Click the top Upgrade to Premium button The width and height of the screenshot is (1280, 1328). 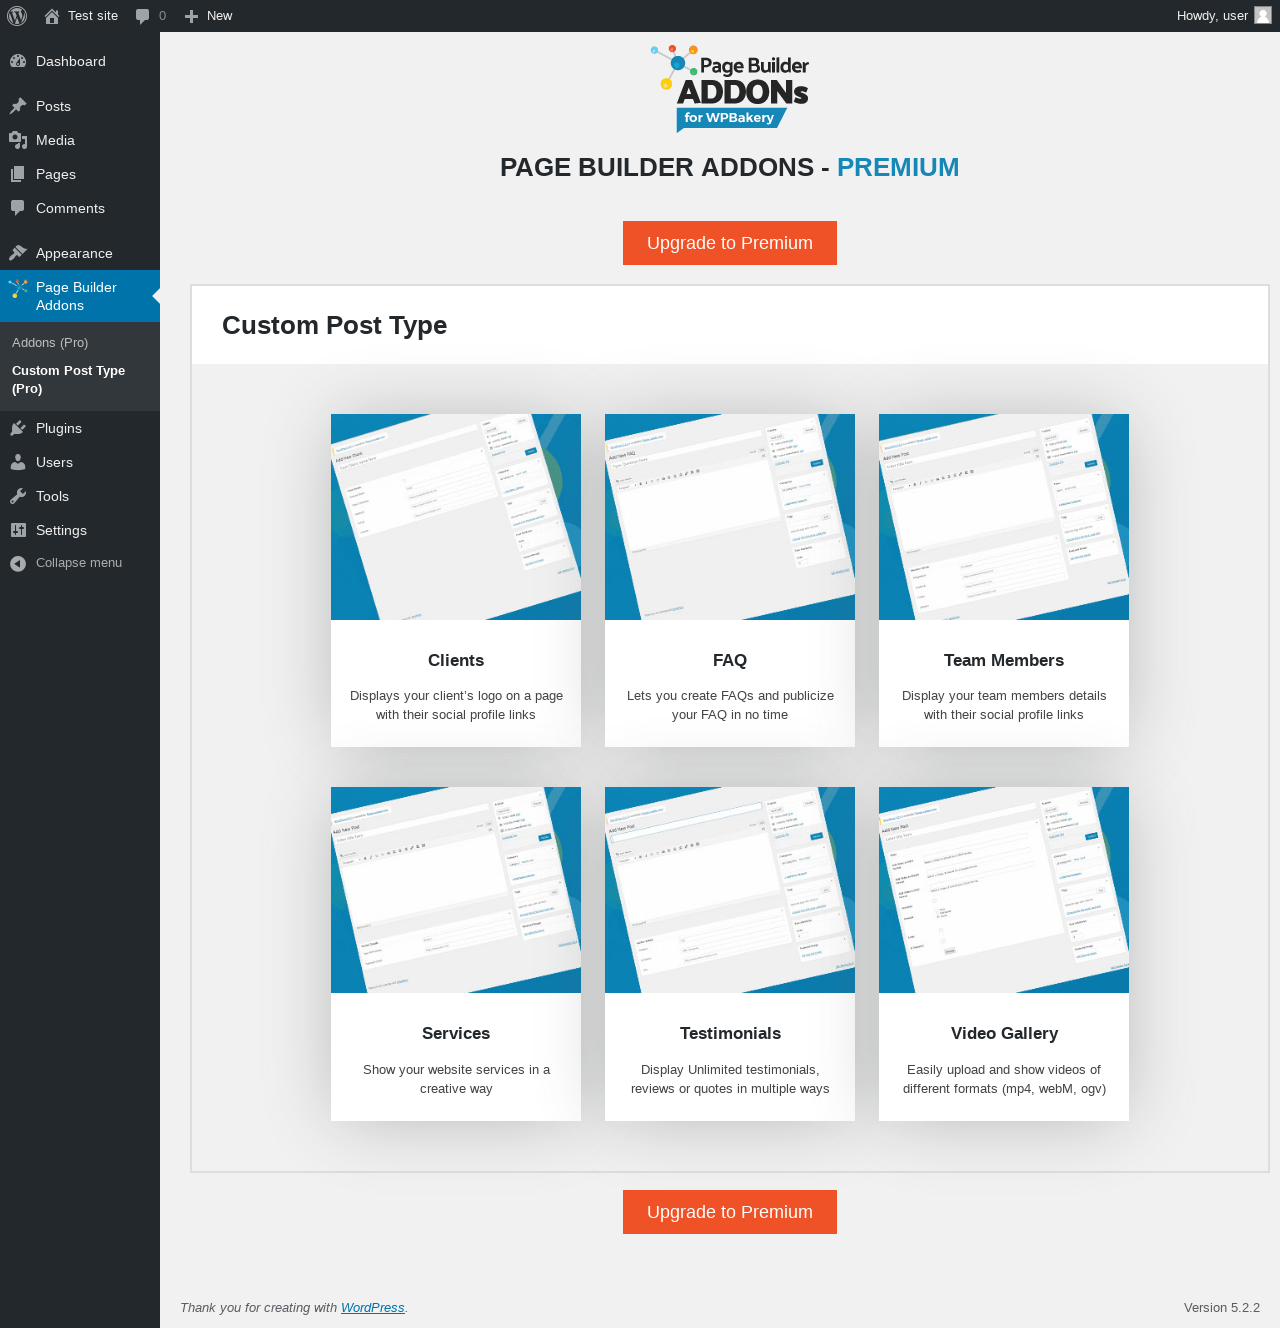coord(730,243)
